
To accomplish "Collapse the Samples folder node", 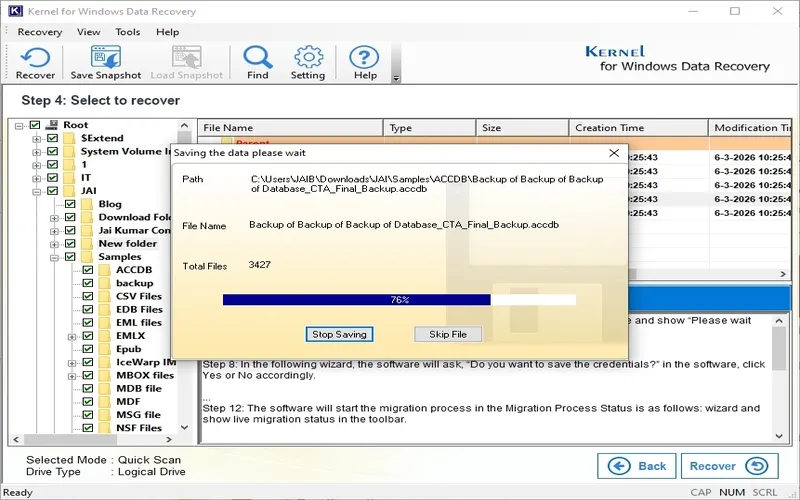I will pos(54,257).
